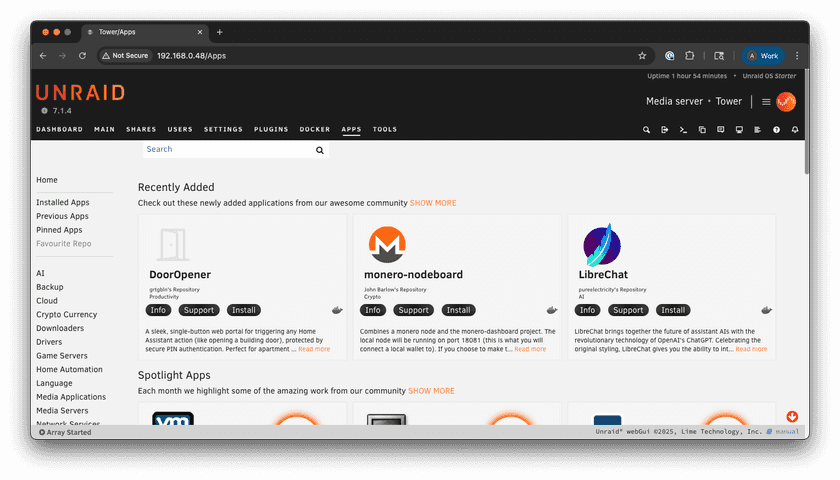Click the docker whale icon on monero-nodeboard card
The height and width of the screenshot is (480, 840).
coord(552,310)
